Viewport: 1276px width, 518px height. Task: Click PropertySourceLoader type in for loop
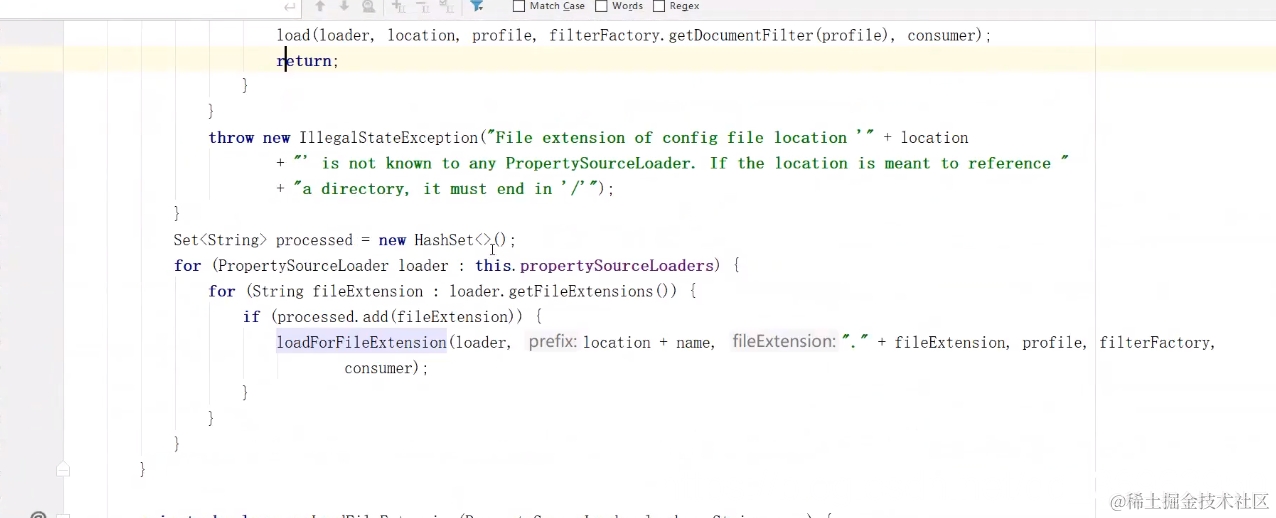[x=303, y=266]
